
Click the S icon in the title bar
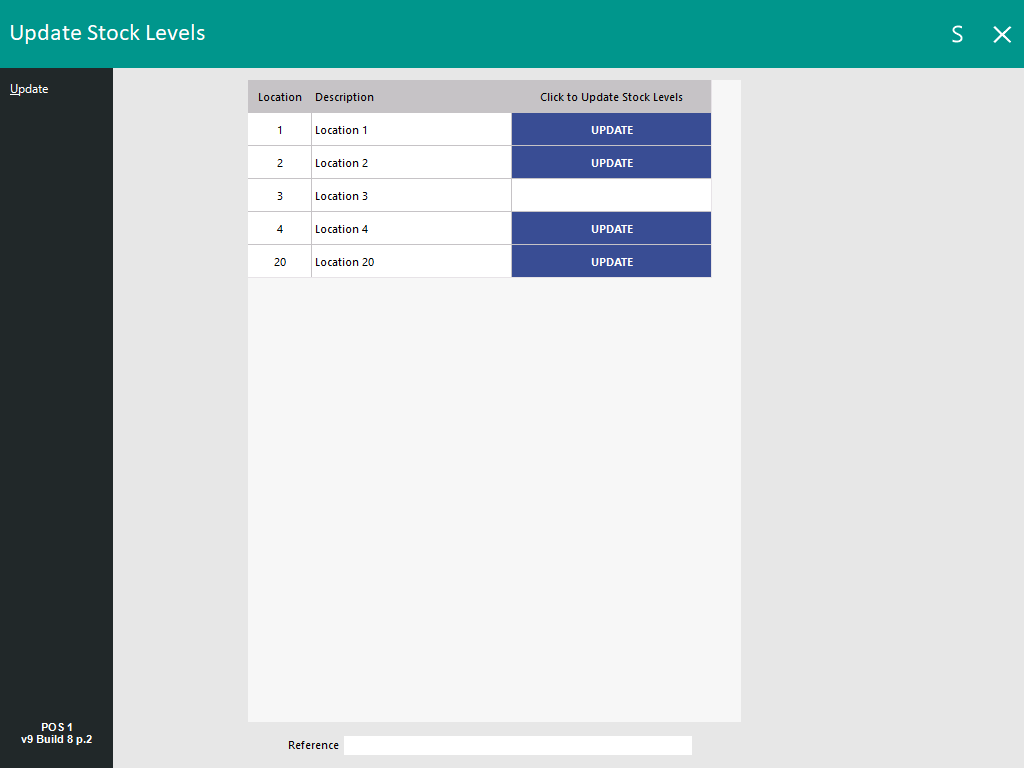point(957,34)
